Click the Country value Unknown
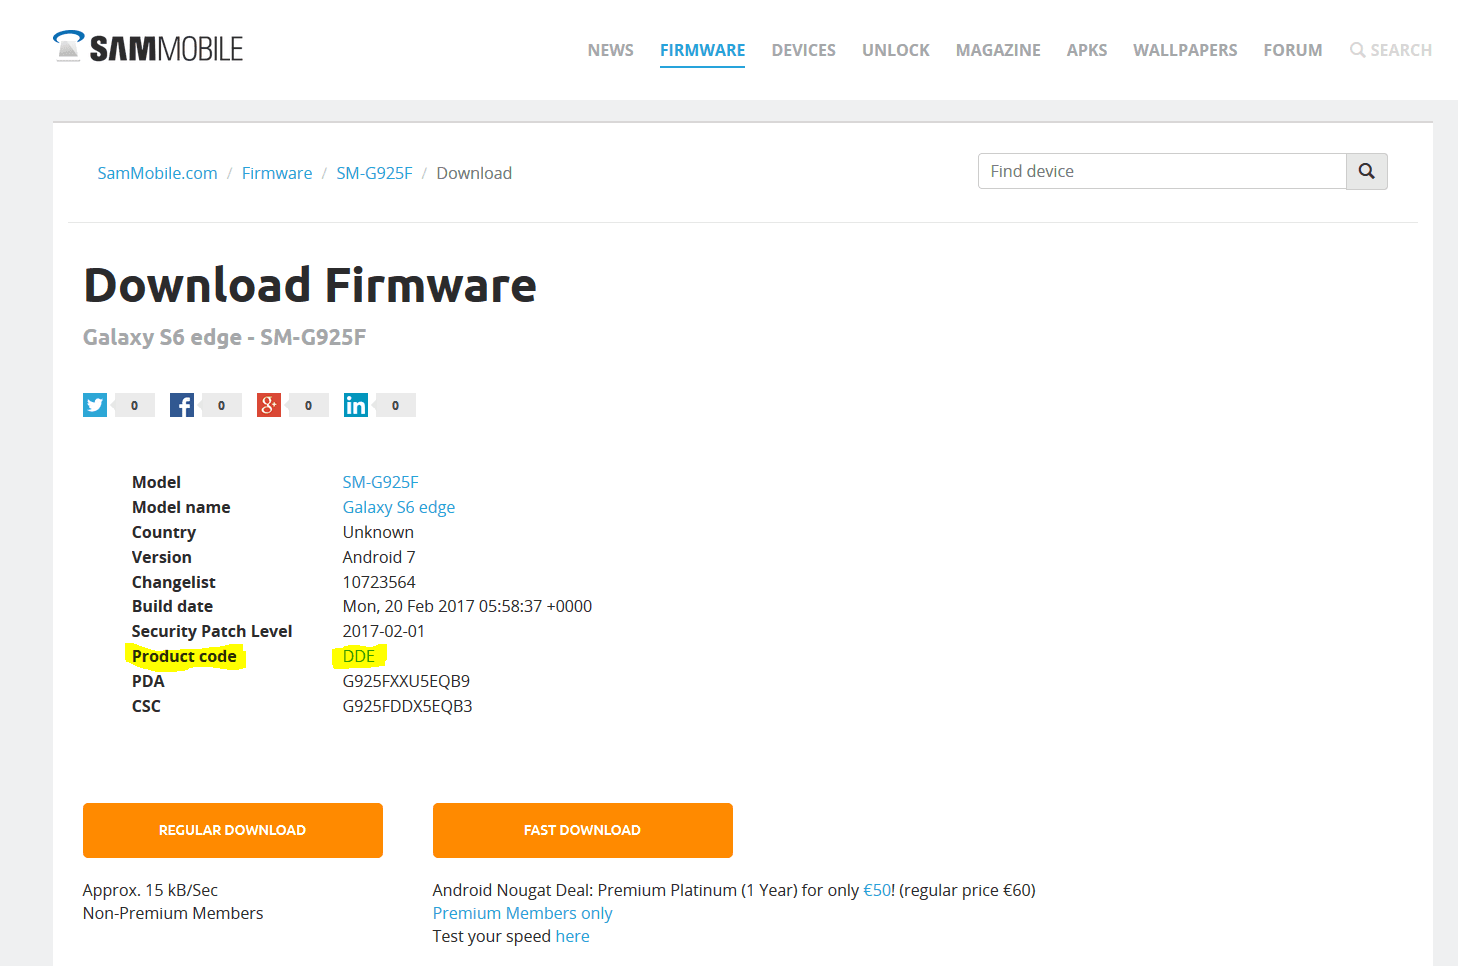This screenshot has height=966, width=1458. click(x=378, y=532)
